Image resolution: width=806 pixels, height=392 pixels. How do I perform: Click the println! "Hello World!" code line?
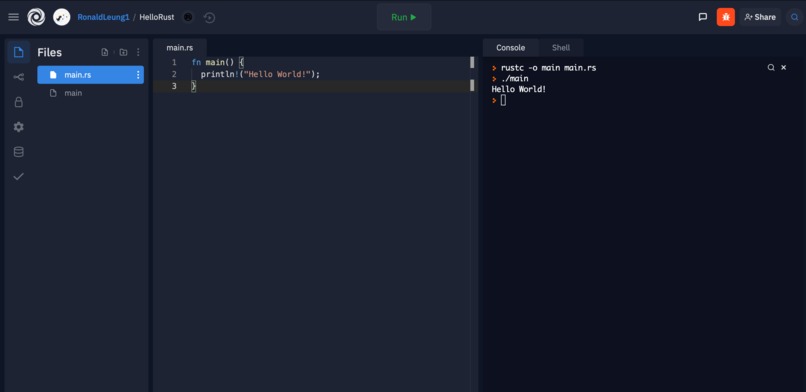(260, 74)
